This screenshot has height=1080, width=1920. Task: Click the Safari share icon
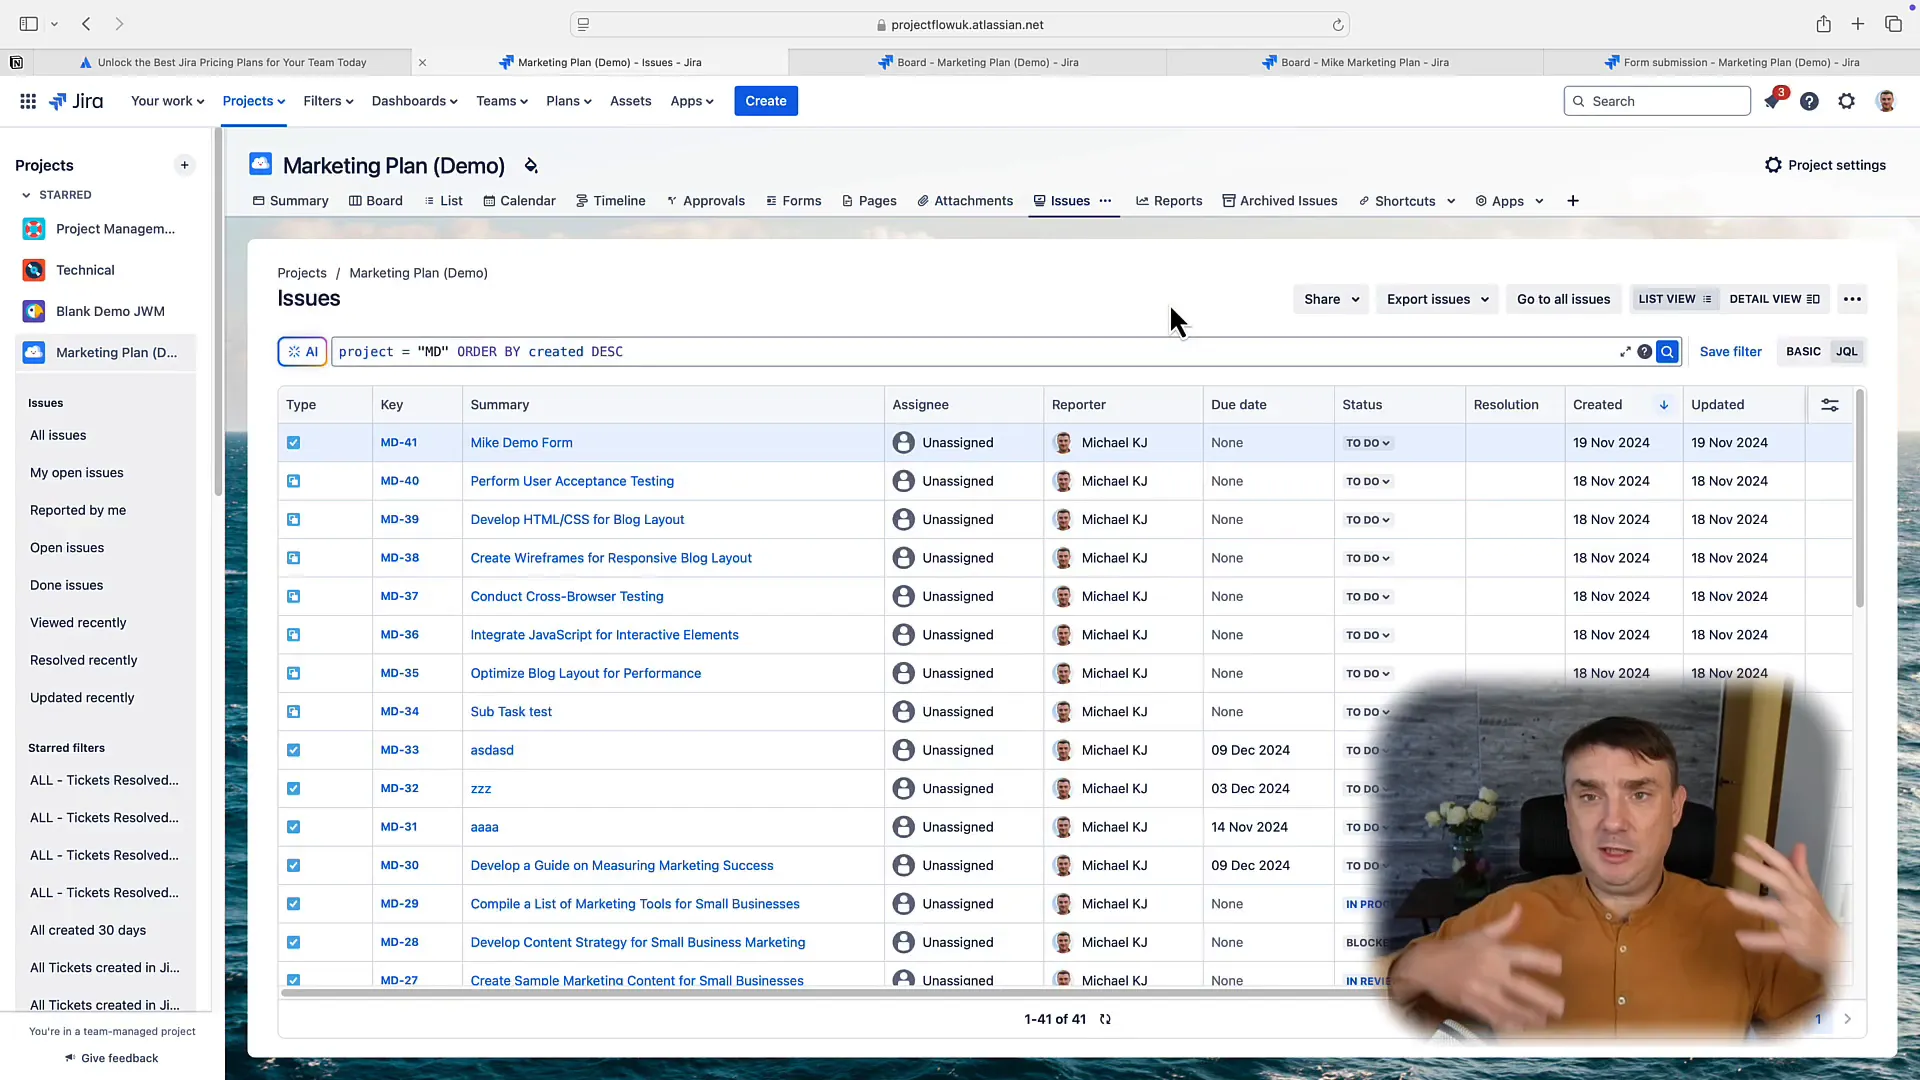pos(1824,24)
